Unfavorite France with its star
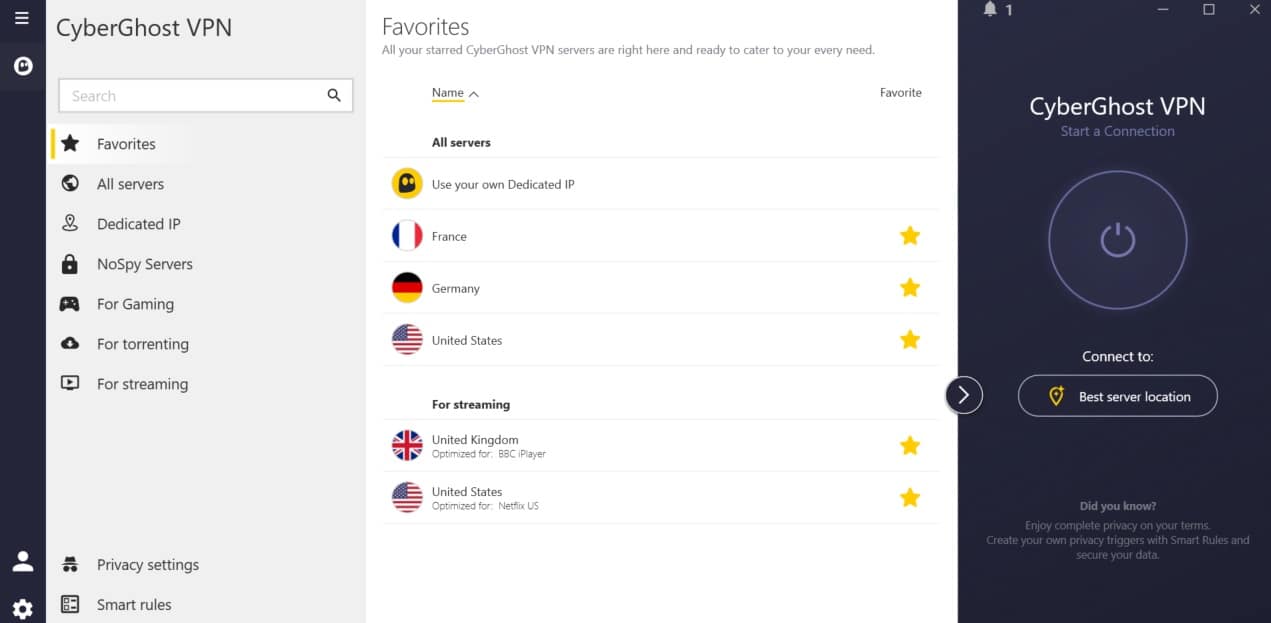 909,236
